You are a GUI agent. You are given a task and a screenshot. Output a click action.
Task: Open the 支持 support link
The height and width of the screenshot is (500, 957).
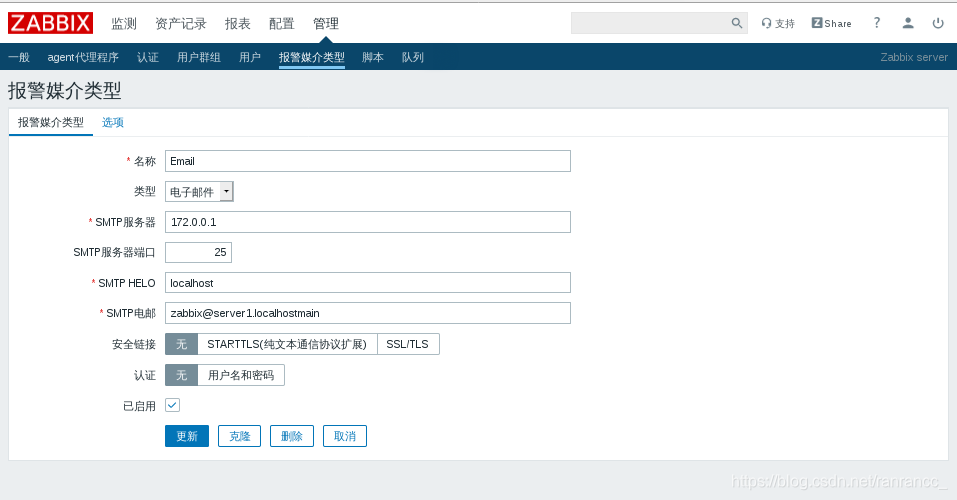coord(778,23)
